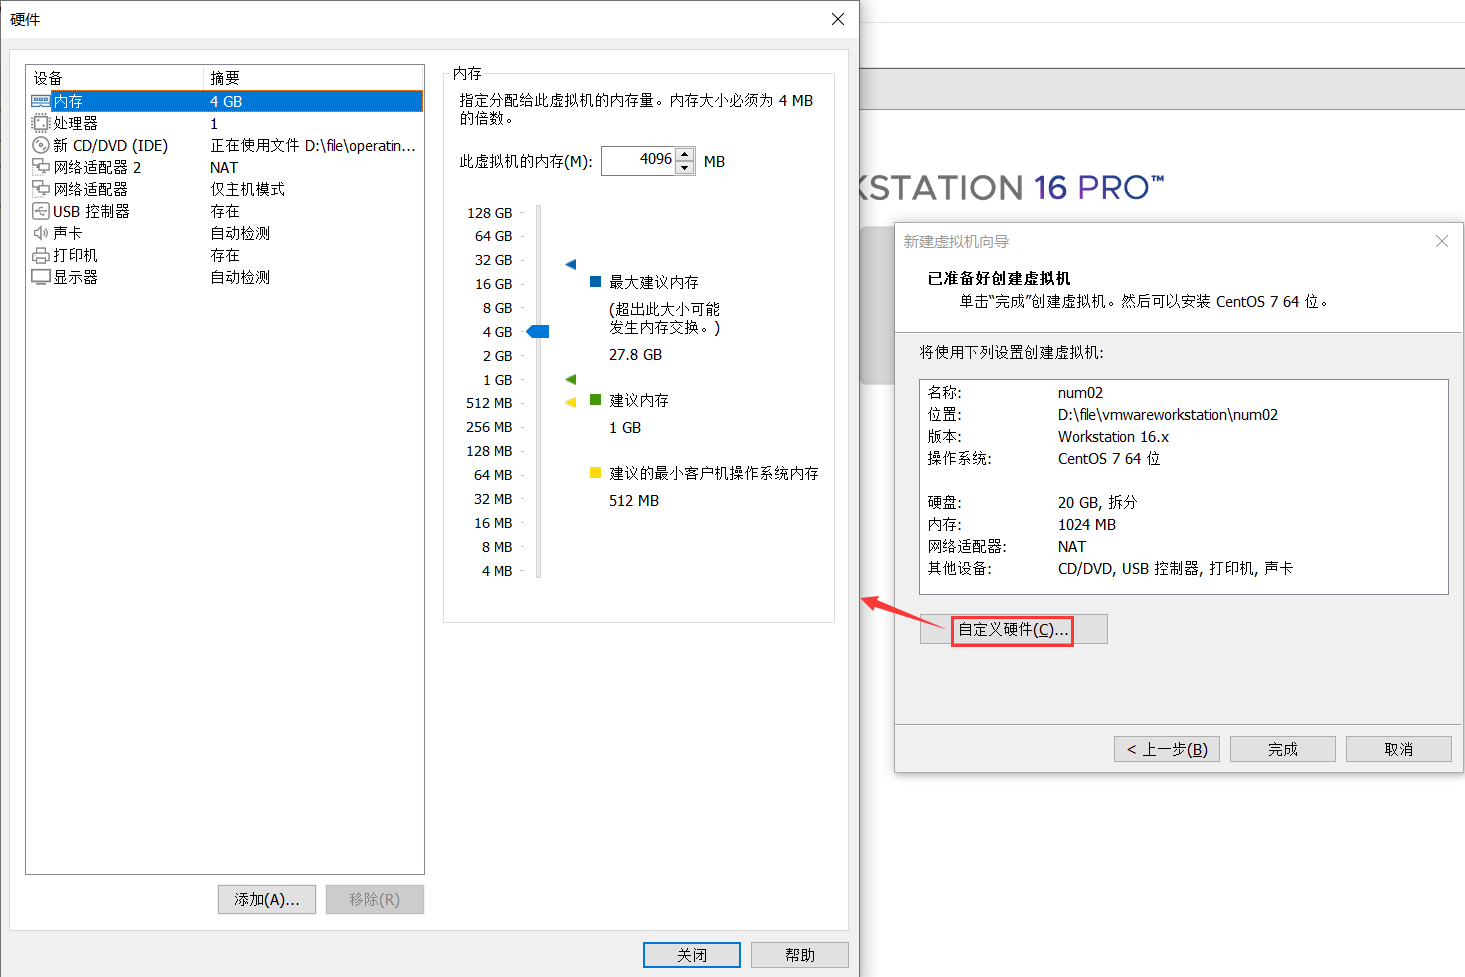Click the 添加(A)... button
Screen dimensions: 1465x977
tap(267, 899)
